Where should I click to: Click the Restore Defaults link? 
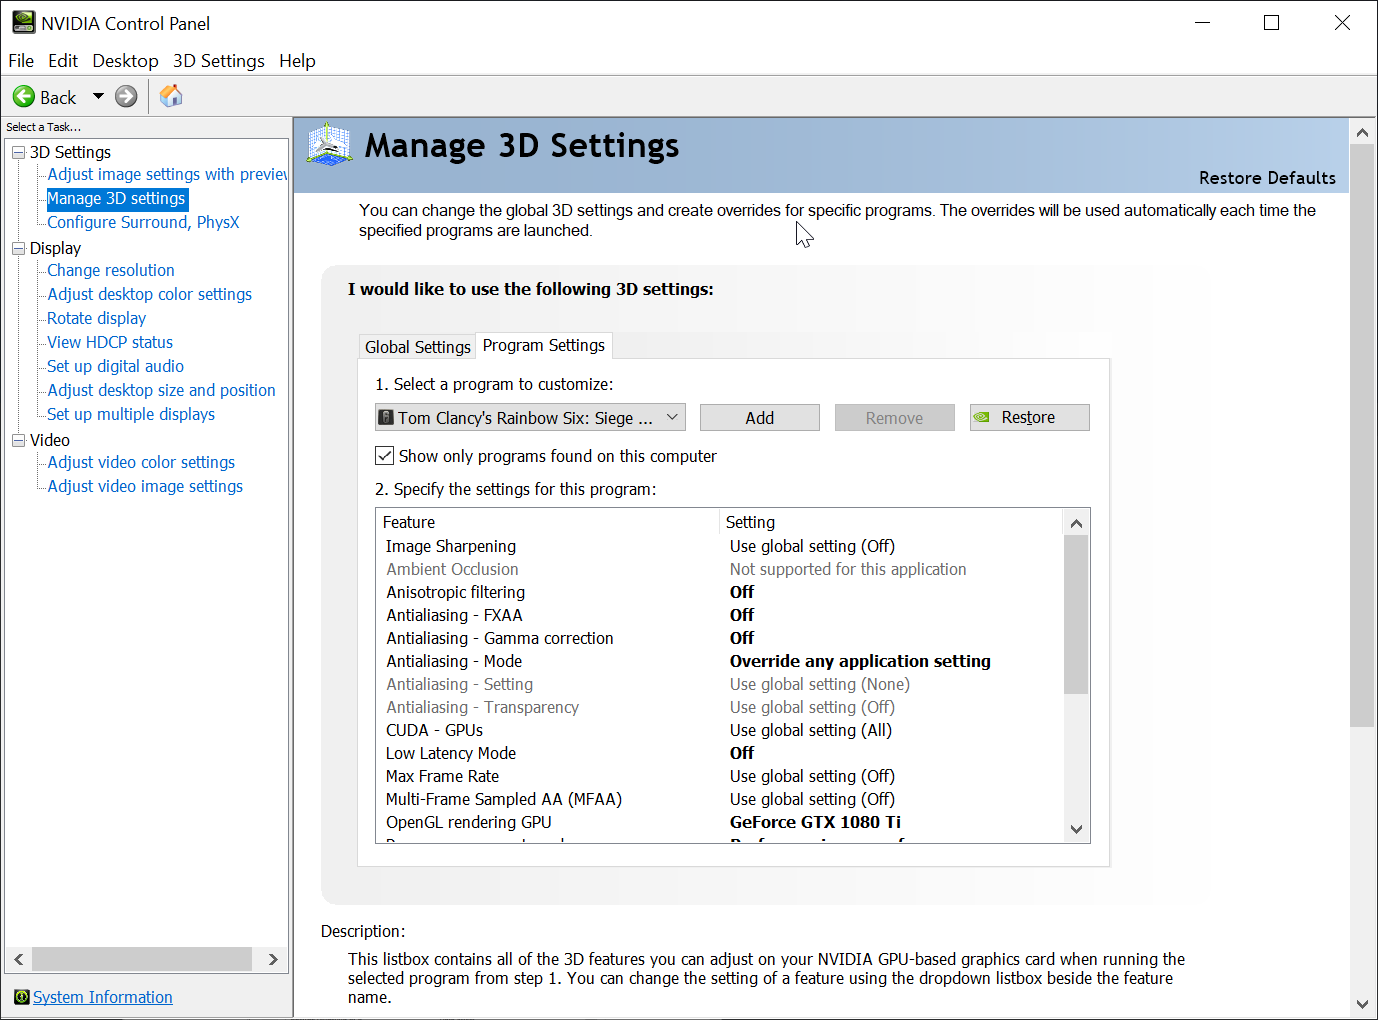(x=1266, y=178)
